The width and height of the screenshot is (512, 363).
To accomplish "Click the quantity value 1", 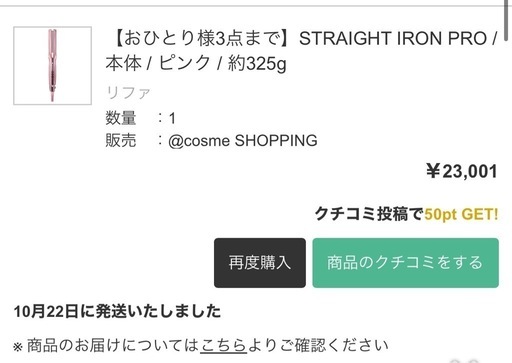I will tap(172, 118).
